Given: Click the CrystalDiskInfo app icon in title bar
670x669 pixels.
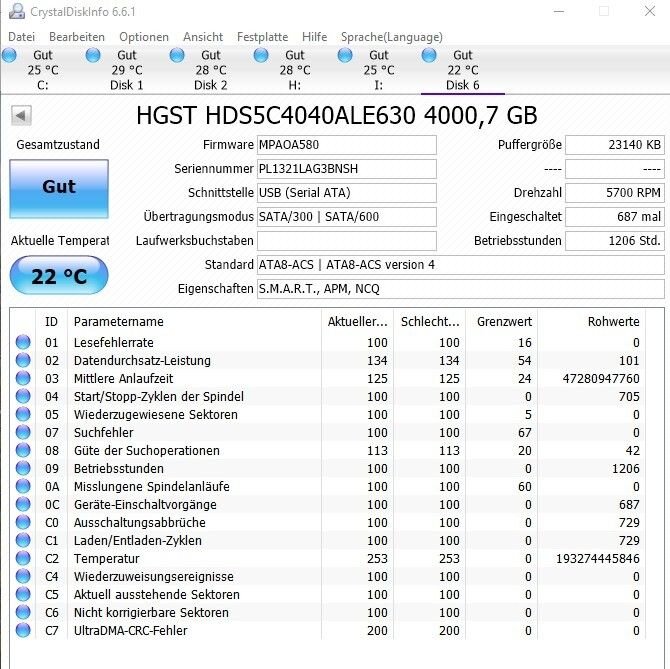Looking at the screenshot, I should coord(17,11).
